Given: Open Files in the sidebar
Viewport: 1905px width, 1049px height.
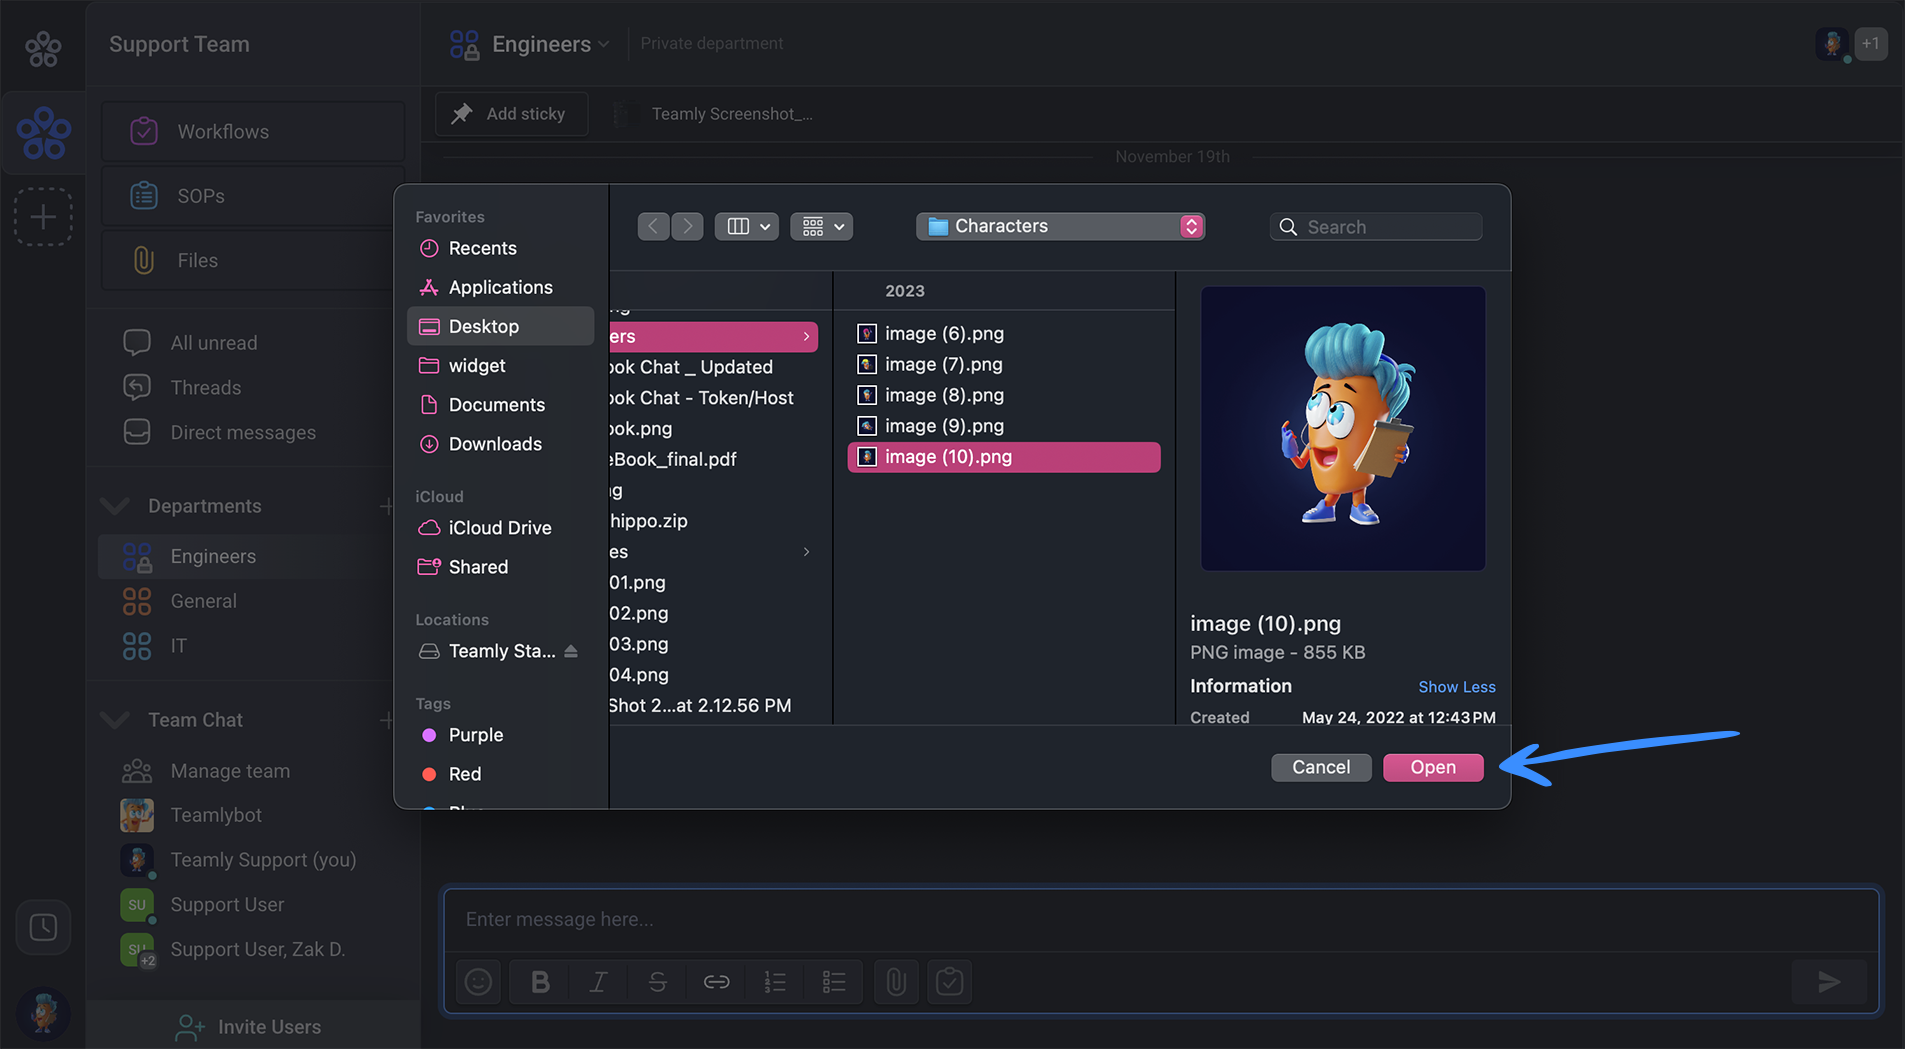Looking at the screenshot, I should pyautogui.click(x=253, y=260).
